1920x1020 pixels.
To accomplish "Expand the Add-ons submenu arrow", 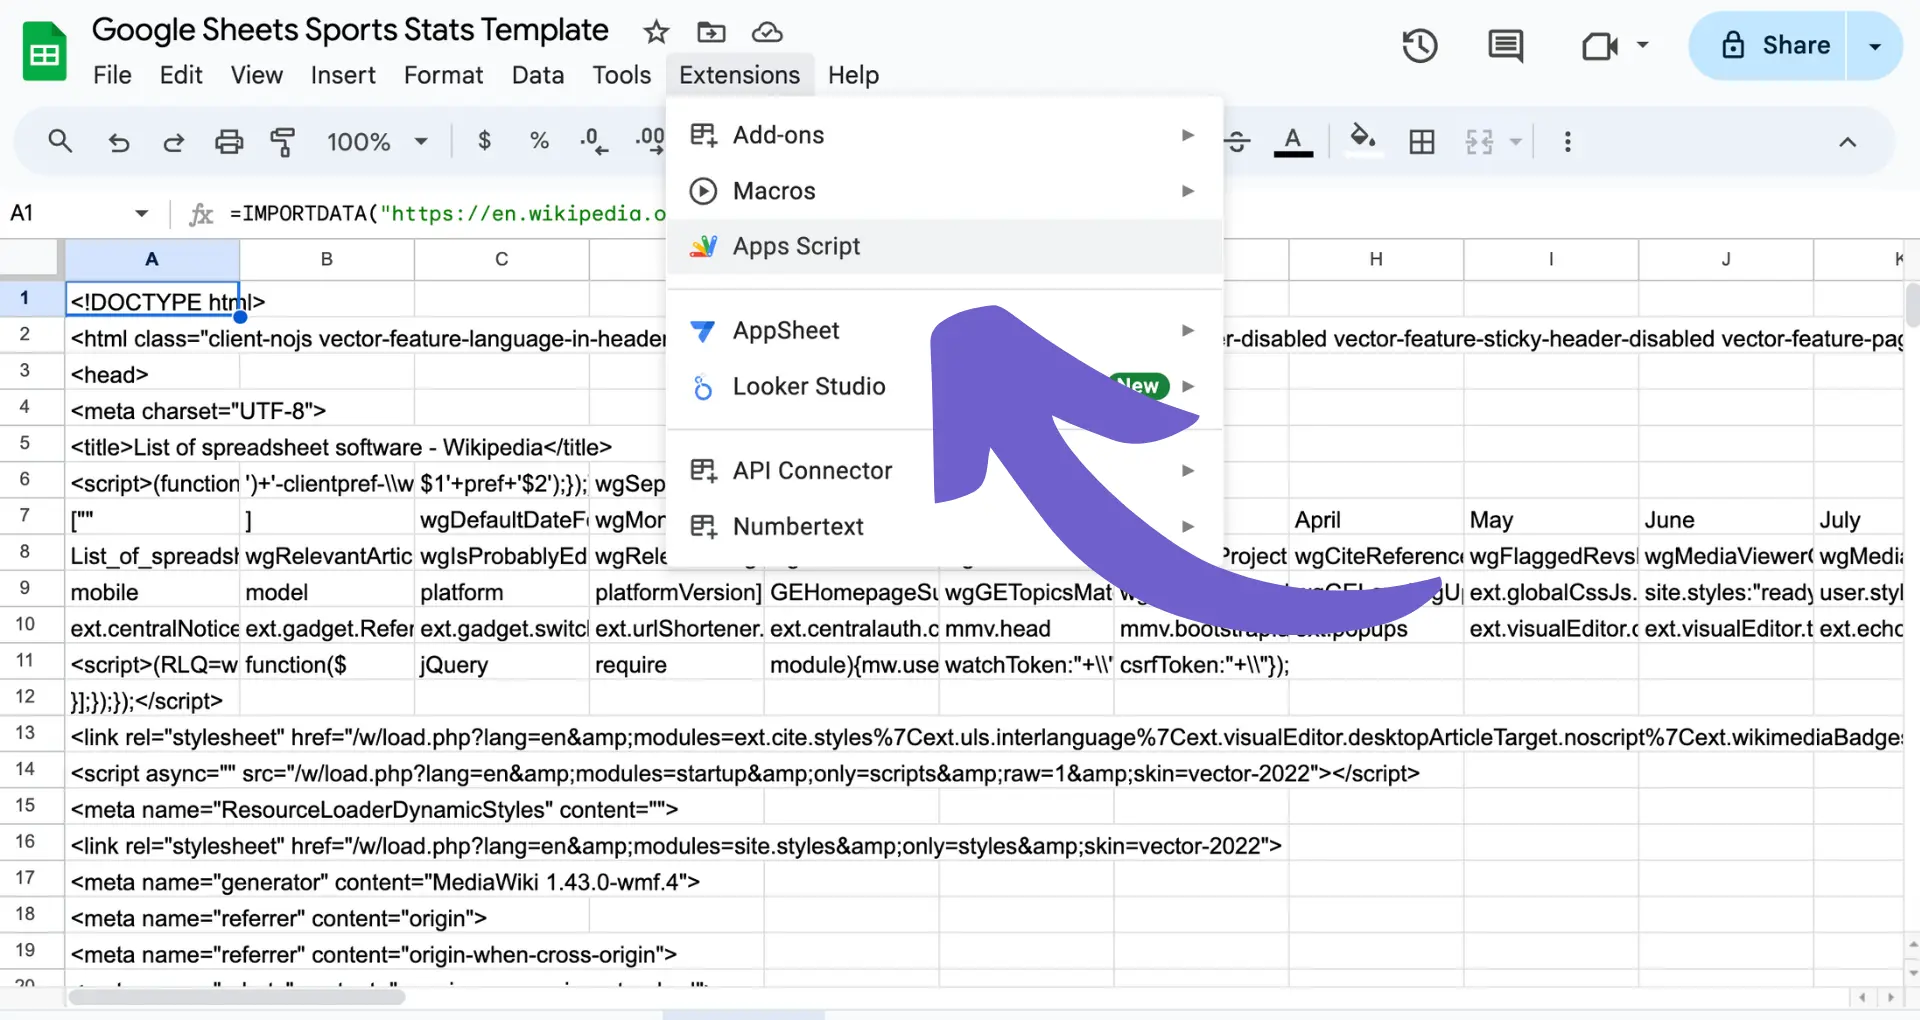I will click(x=1188, y=135).
